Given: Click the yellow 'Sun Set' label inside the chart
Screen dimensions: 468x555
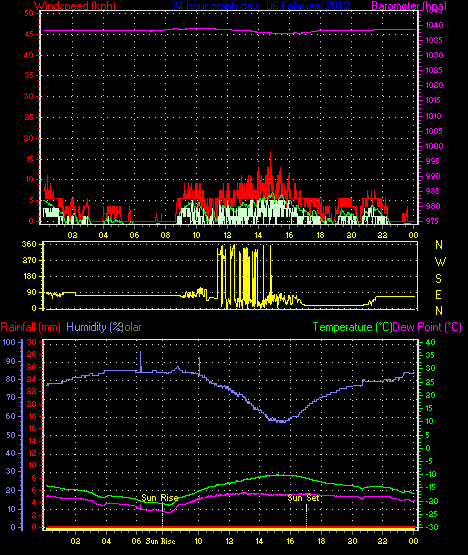Looking at the screenshot, I should pyautogui.click(x=303, y=498).
